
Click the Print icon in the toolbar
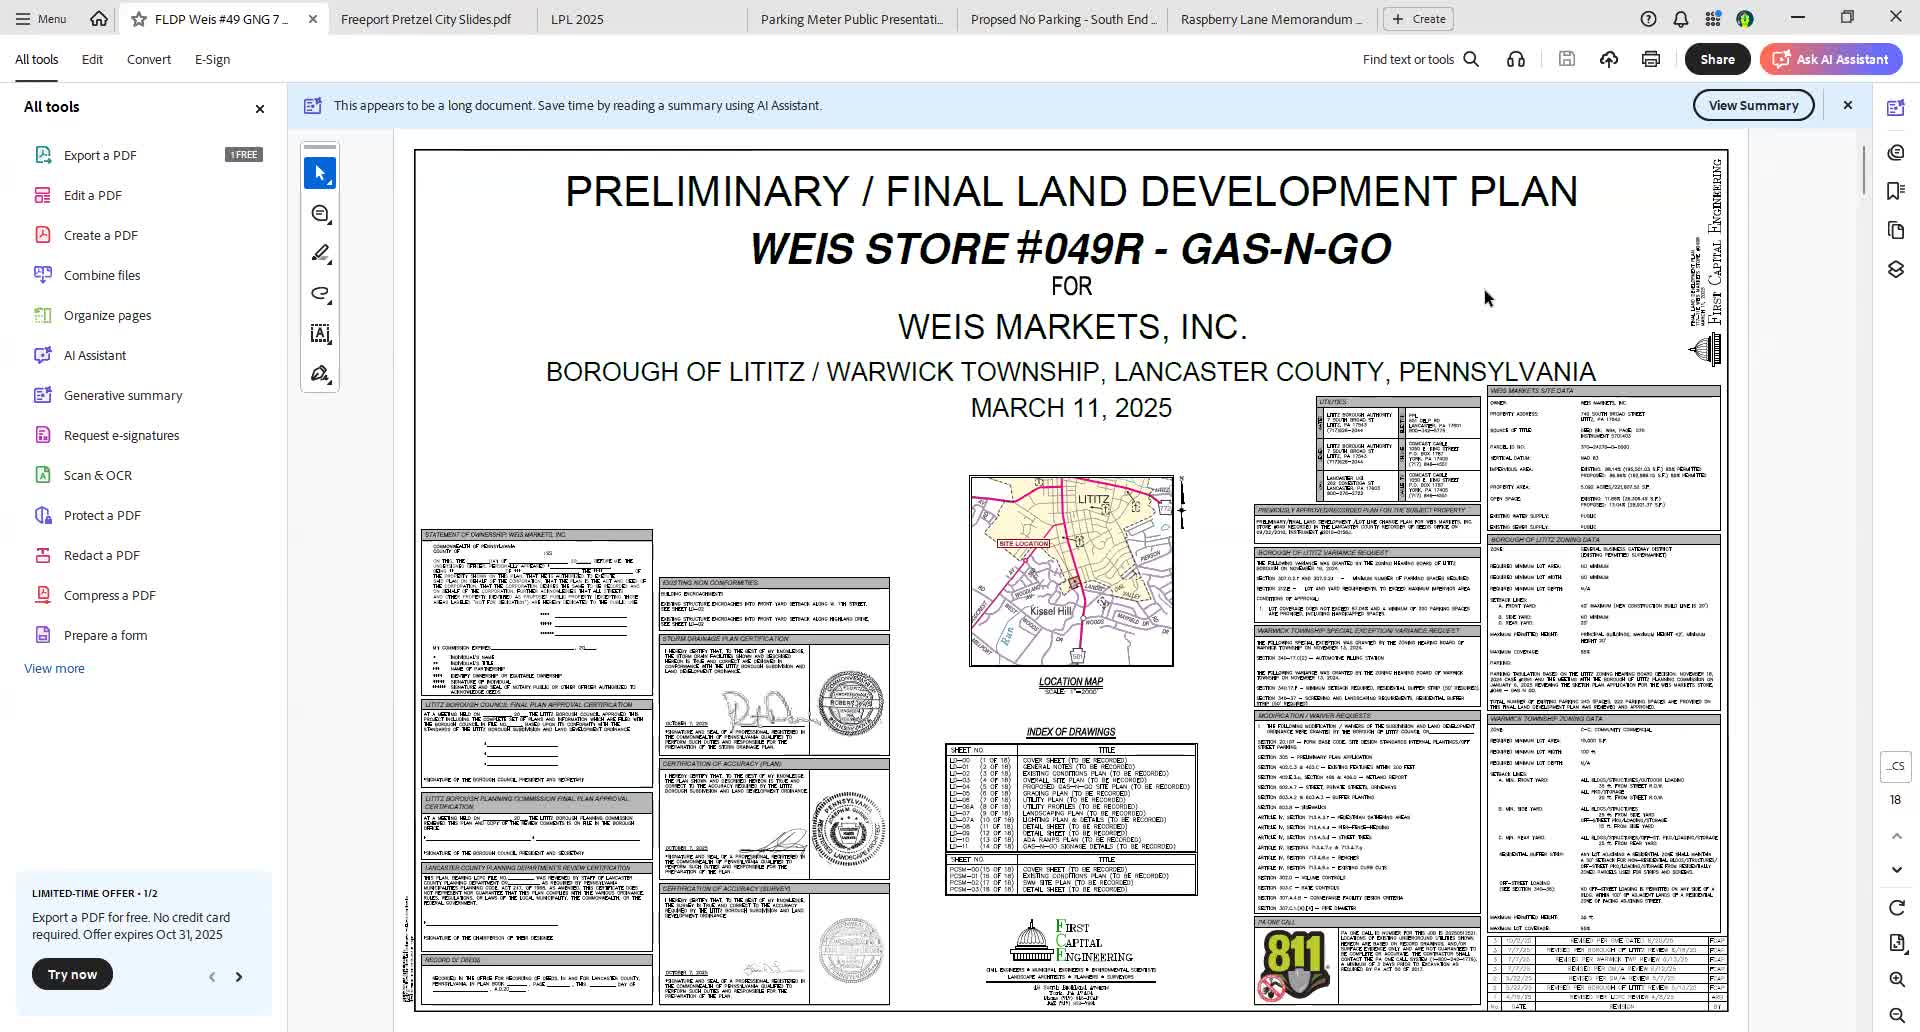click(x=1650, y=59)
